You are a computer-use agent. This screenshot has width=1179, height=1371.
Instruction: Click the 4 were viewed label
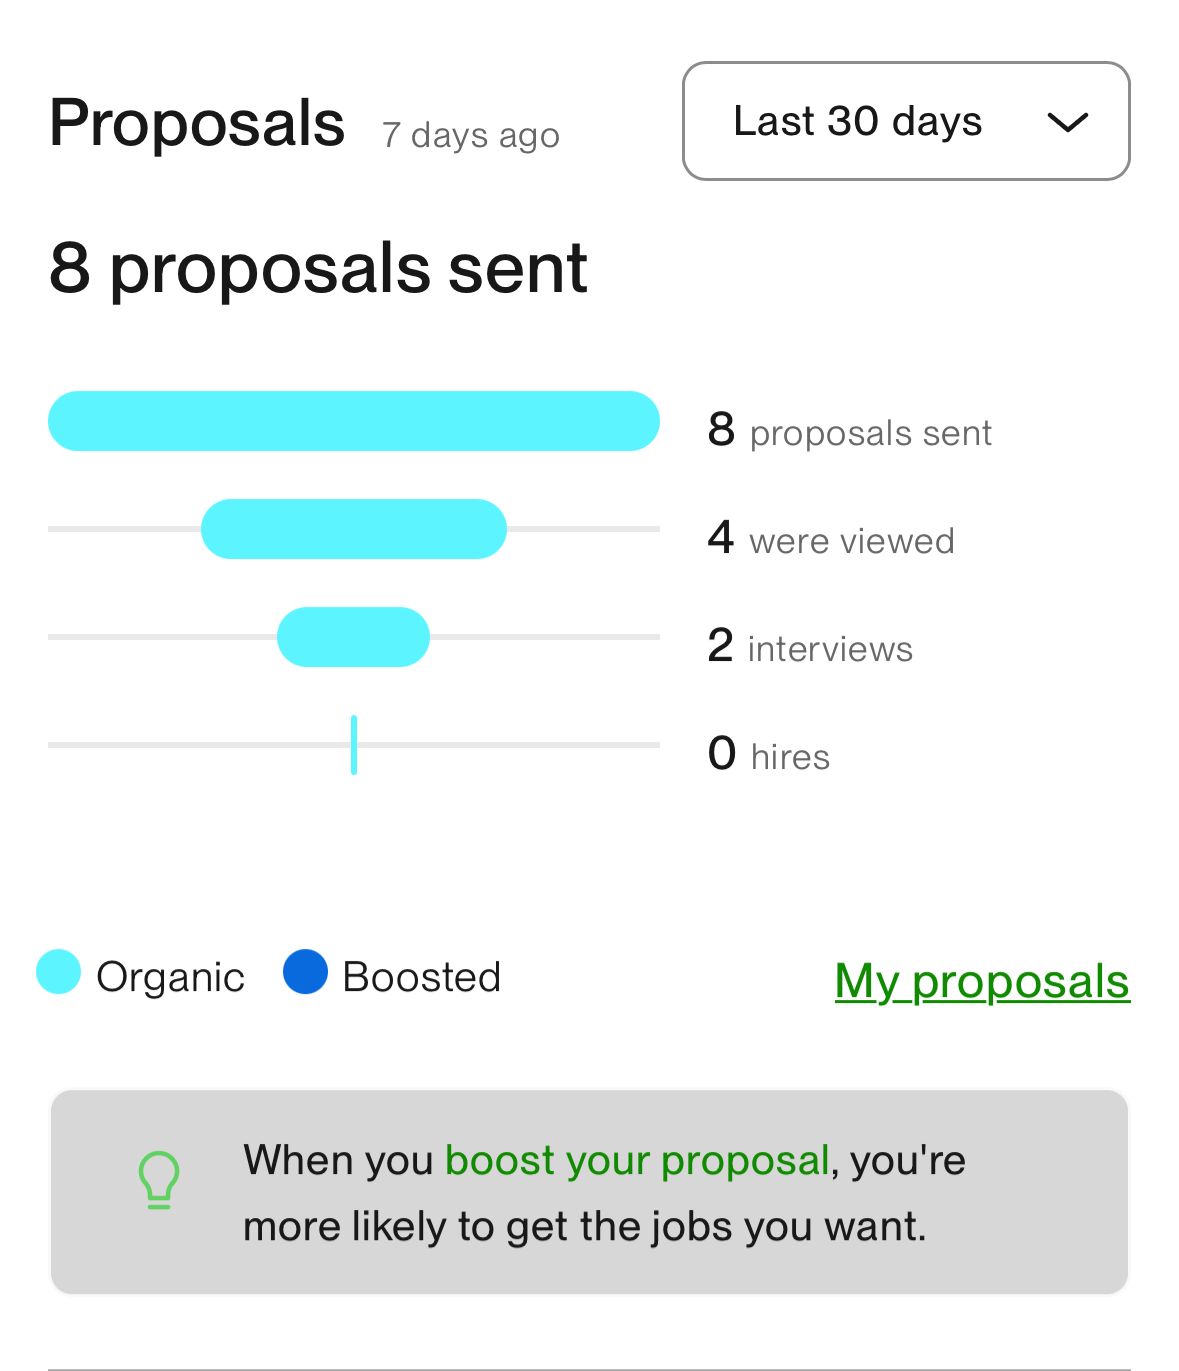pos(831,540)
